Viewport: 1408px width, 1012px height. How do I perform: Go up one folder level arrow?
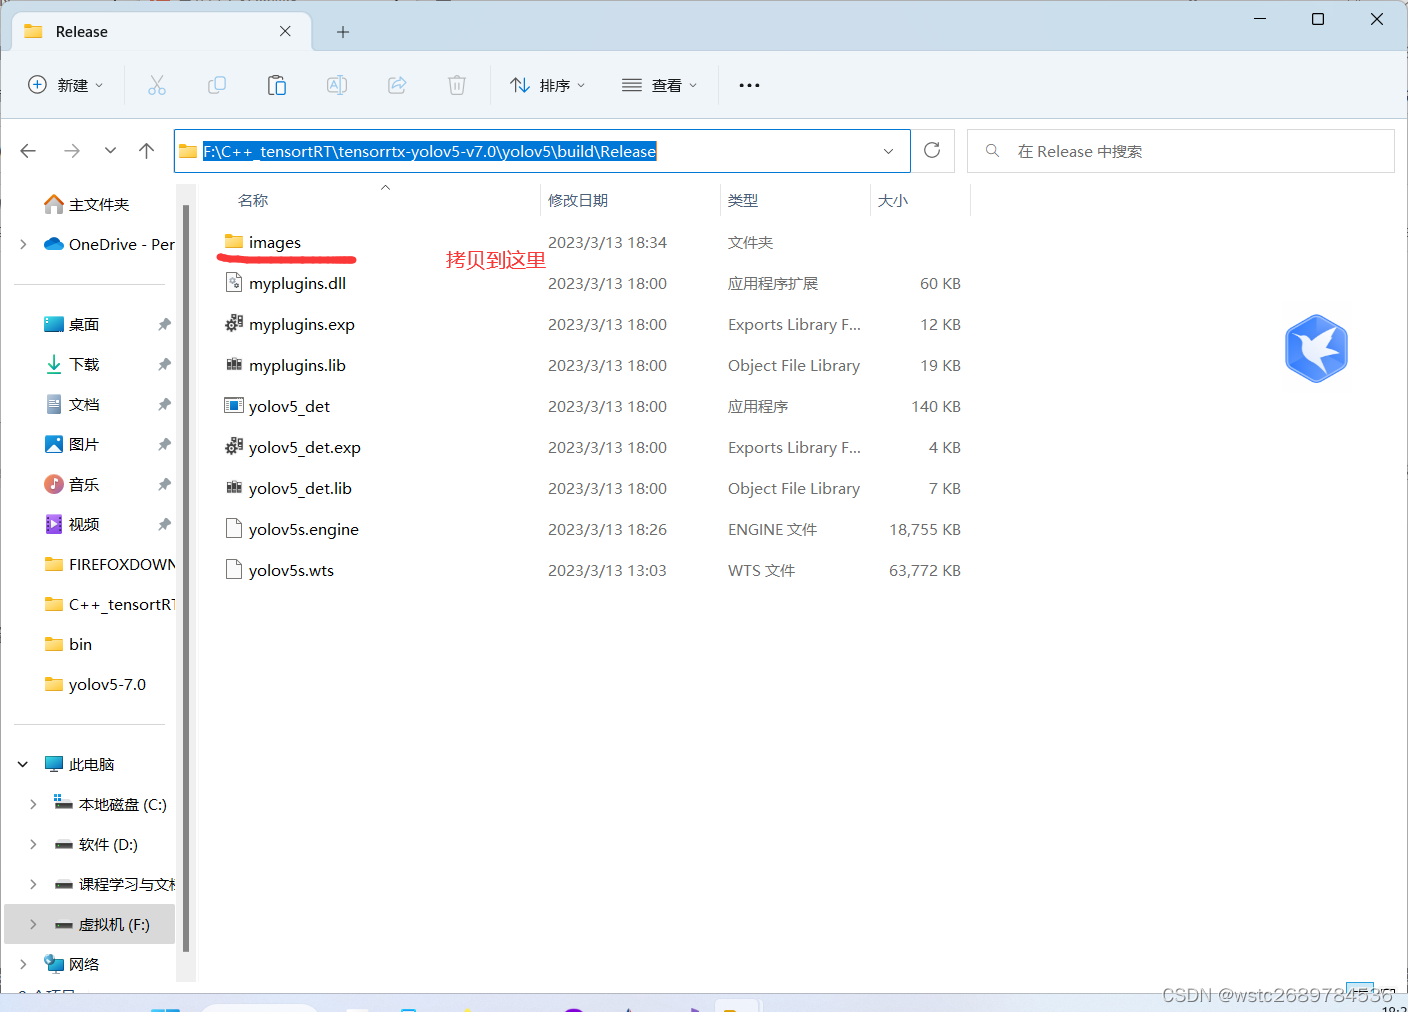pyautogui.click(x=147, y=151)
